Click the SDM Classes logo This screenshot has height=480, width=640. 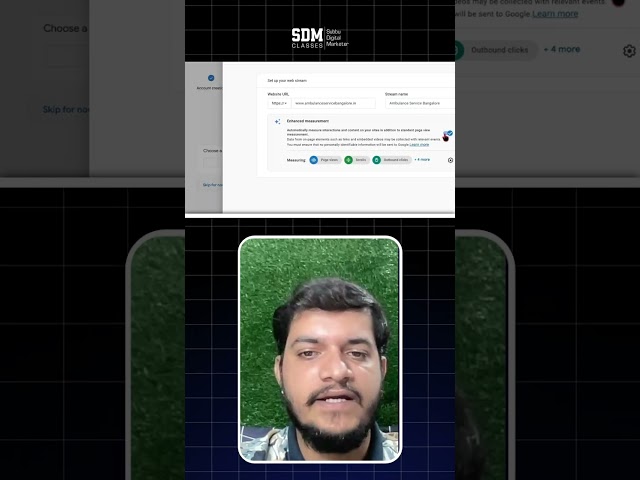pos(320,38)
